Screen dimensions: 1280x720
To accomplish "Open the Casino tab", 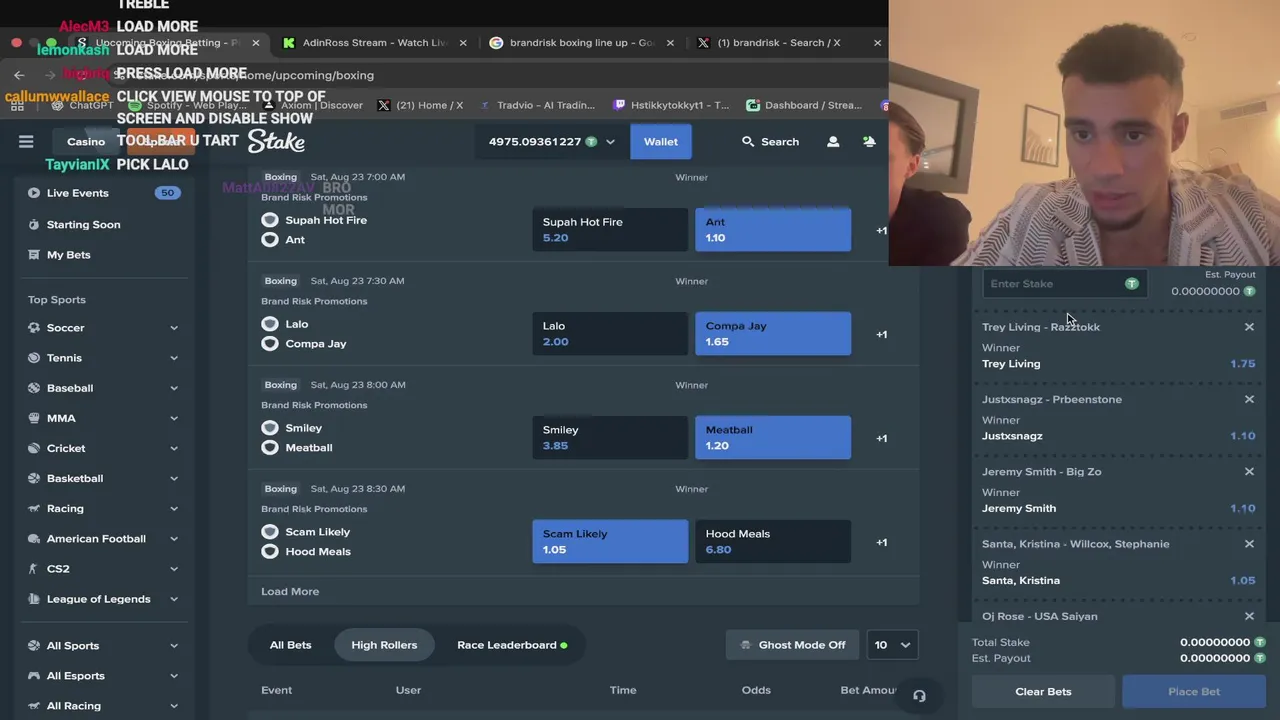I will (x=86, y=142).
